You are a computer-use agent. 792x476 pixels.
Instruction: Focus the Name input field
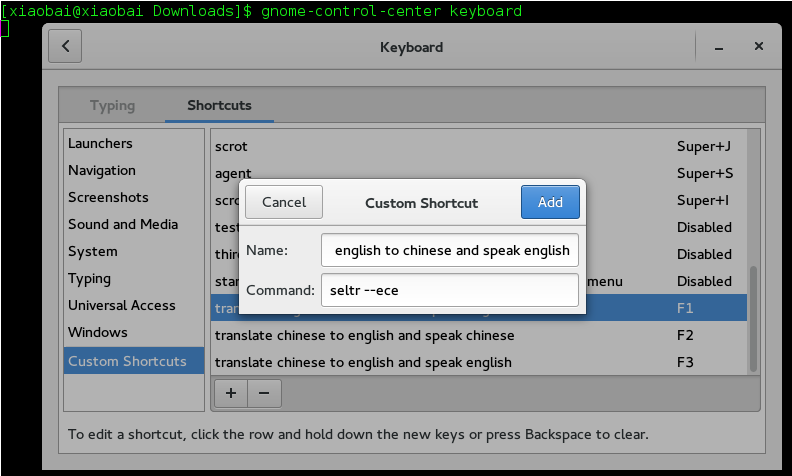[450, 250]
